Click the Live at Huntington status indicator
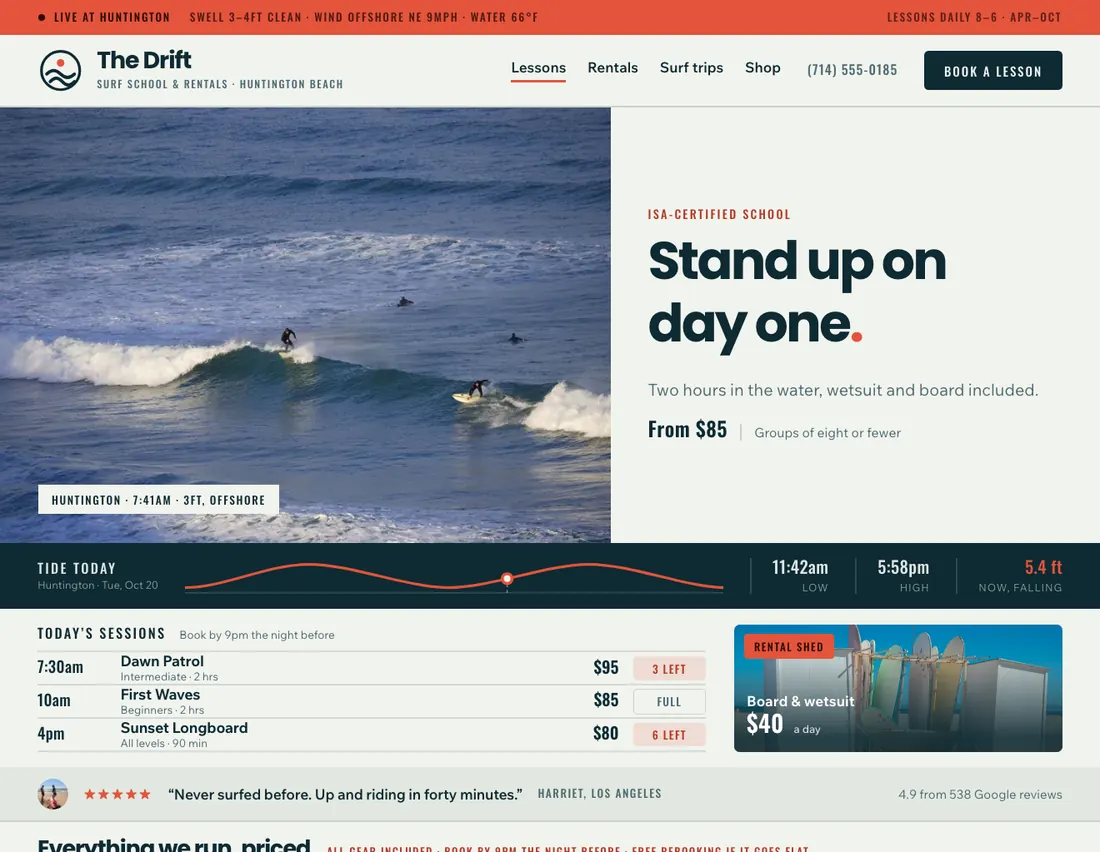This screenshot has width=1100, height=852. pos(104,17)
